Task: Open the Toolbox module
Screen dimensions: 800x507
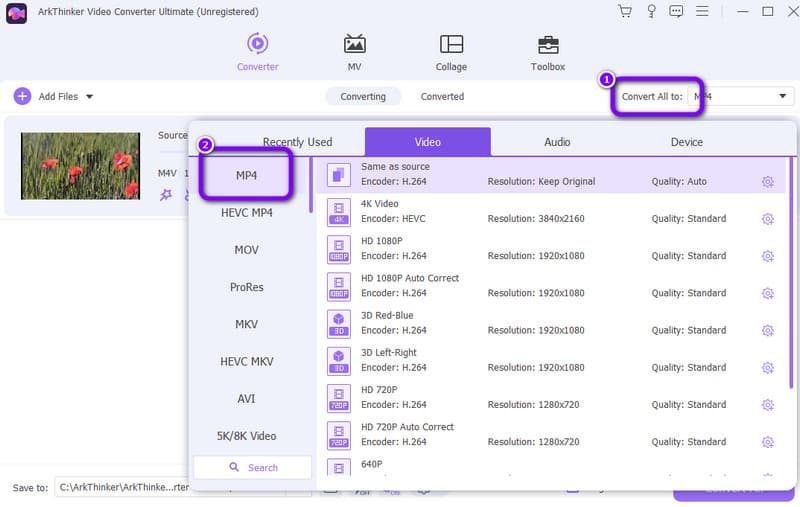Action: point(547,52)
